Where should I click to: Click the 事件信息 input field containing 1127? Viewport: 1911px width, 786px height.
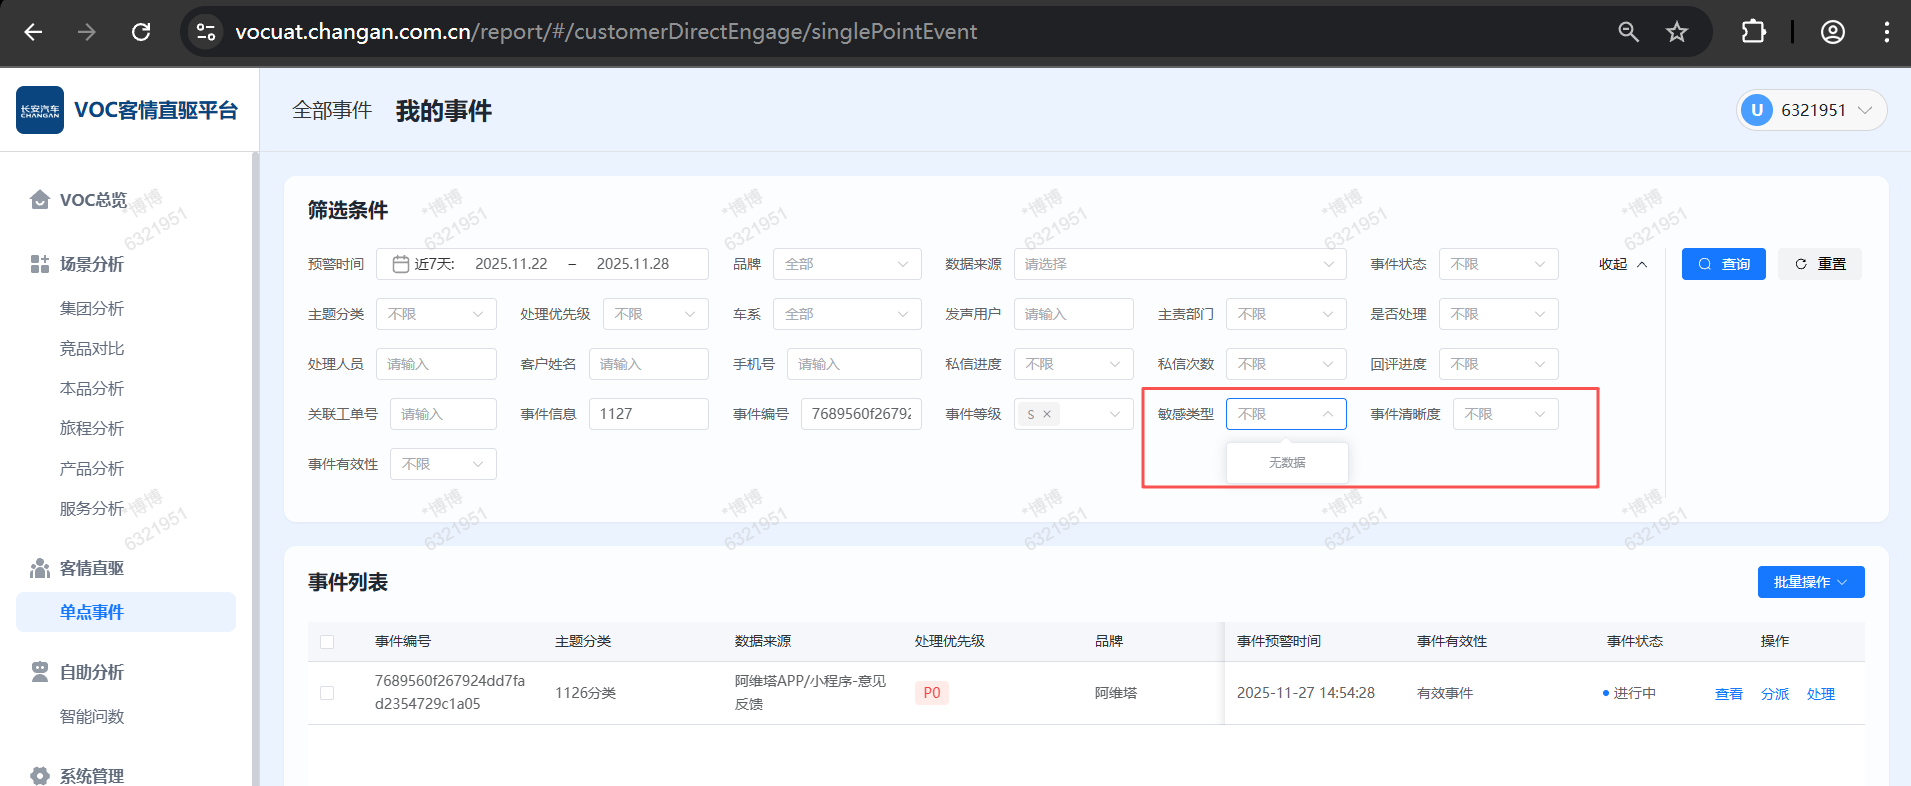pyautogui.click(x=648, y=414)
